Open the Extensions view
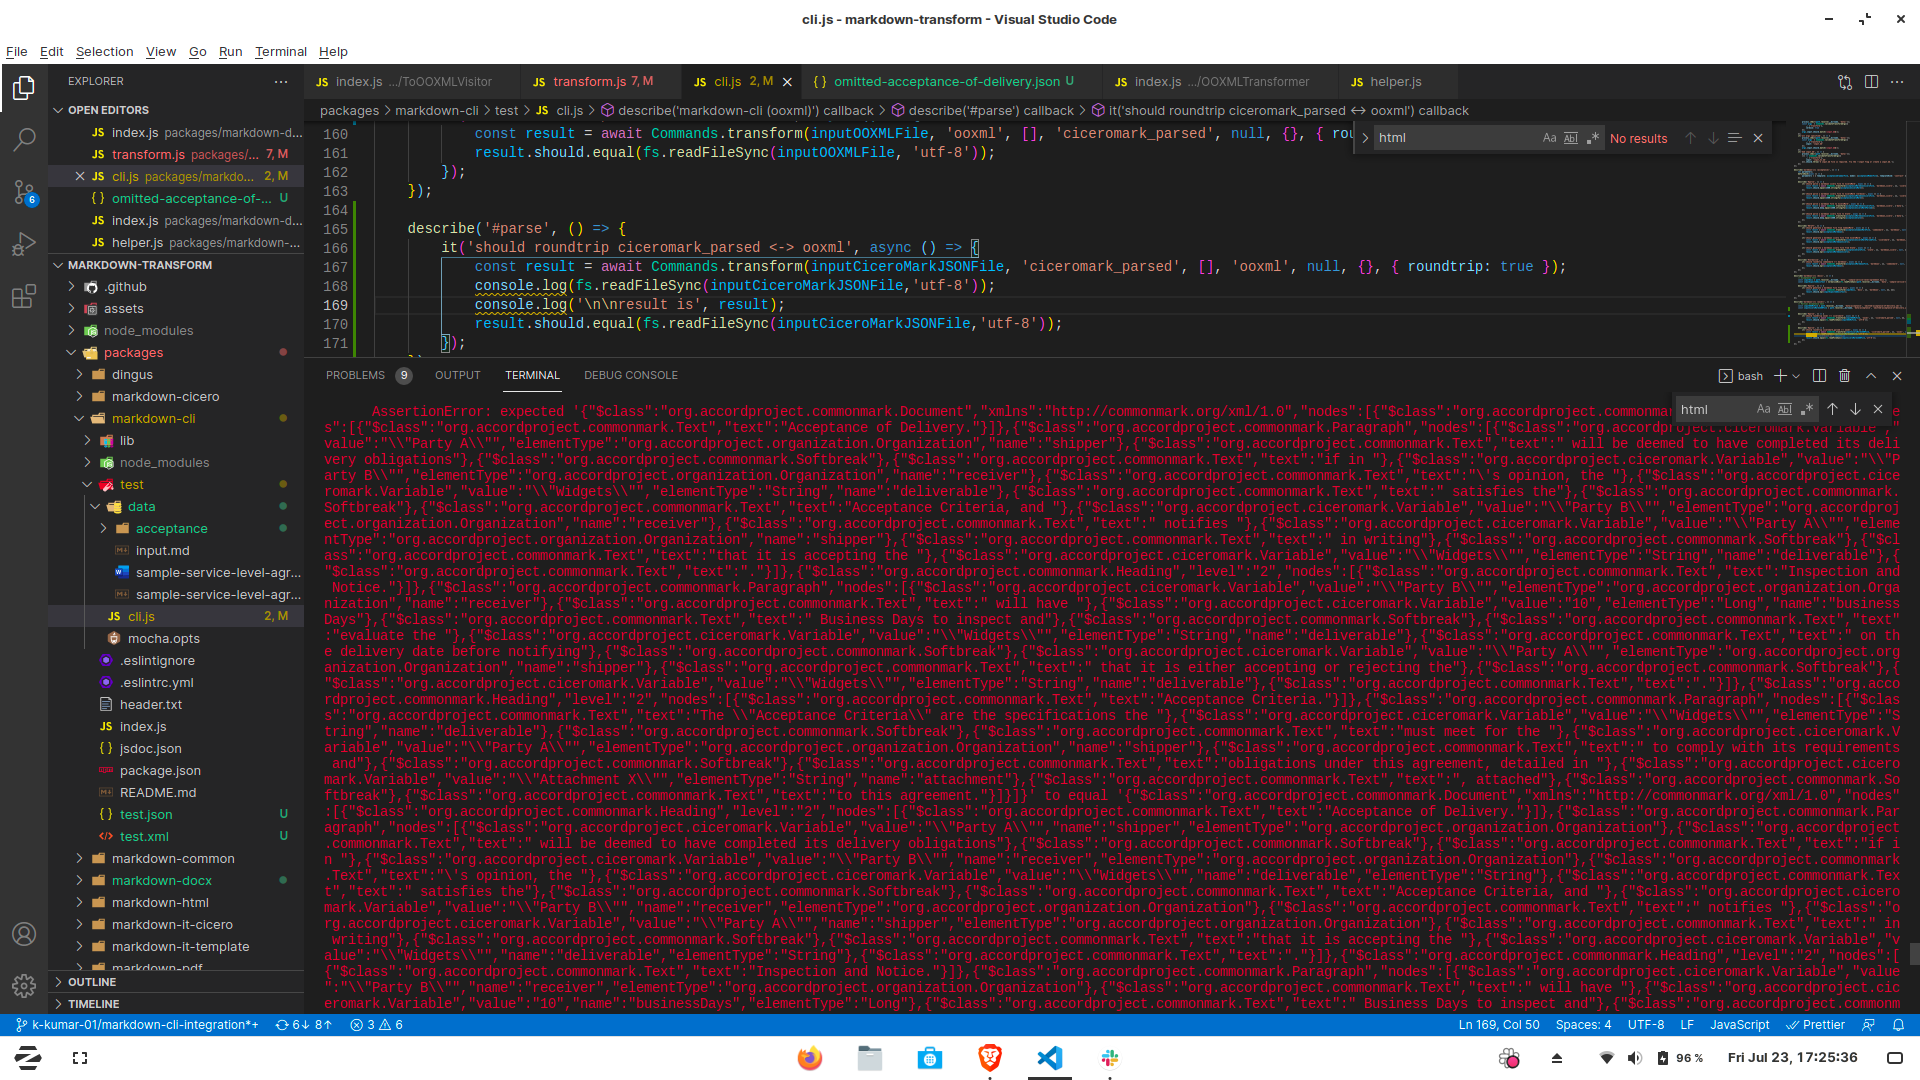 (24, 297)
